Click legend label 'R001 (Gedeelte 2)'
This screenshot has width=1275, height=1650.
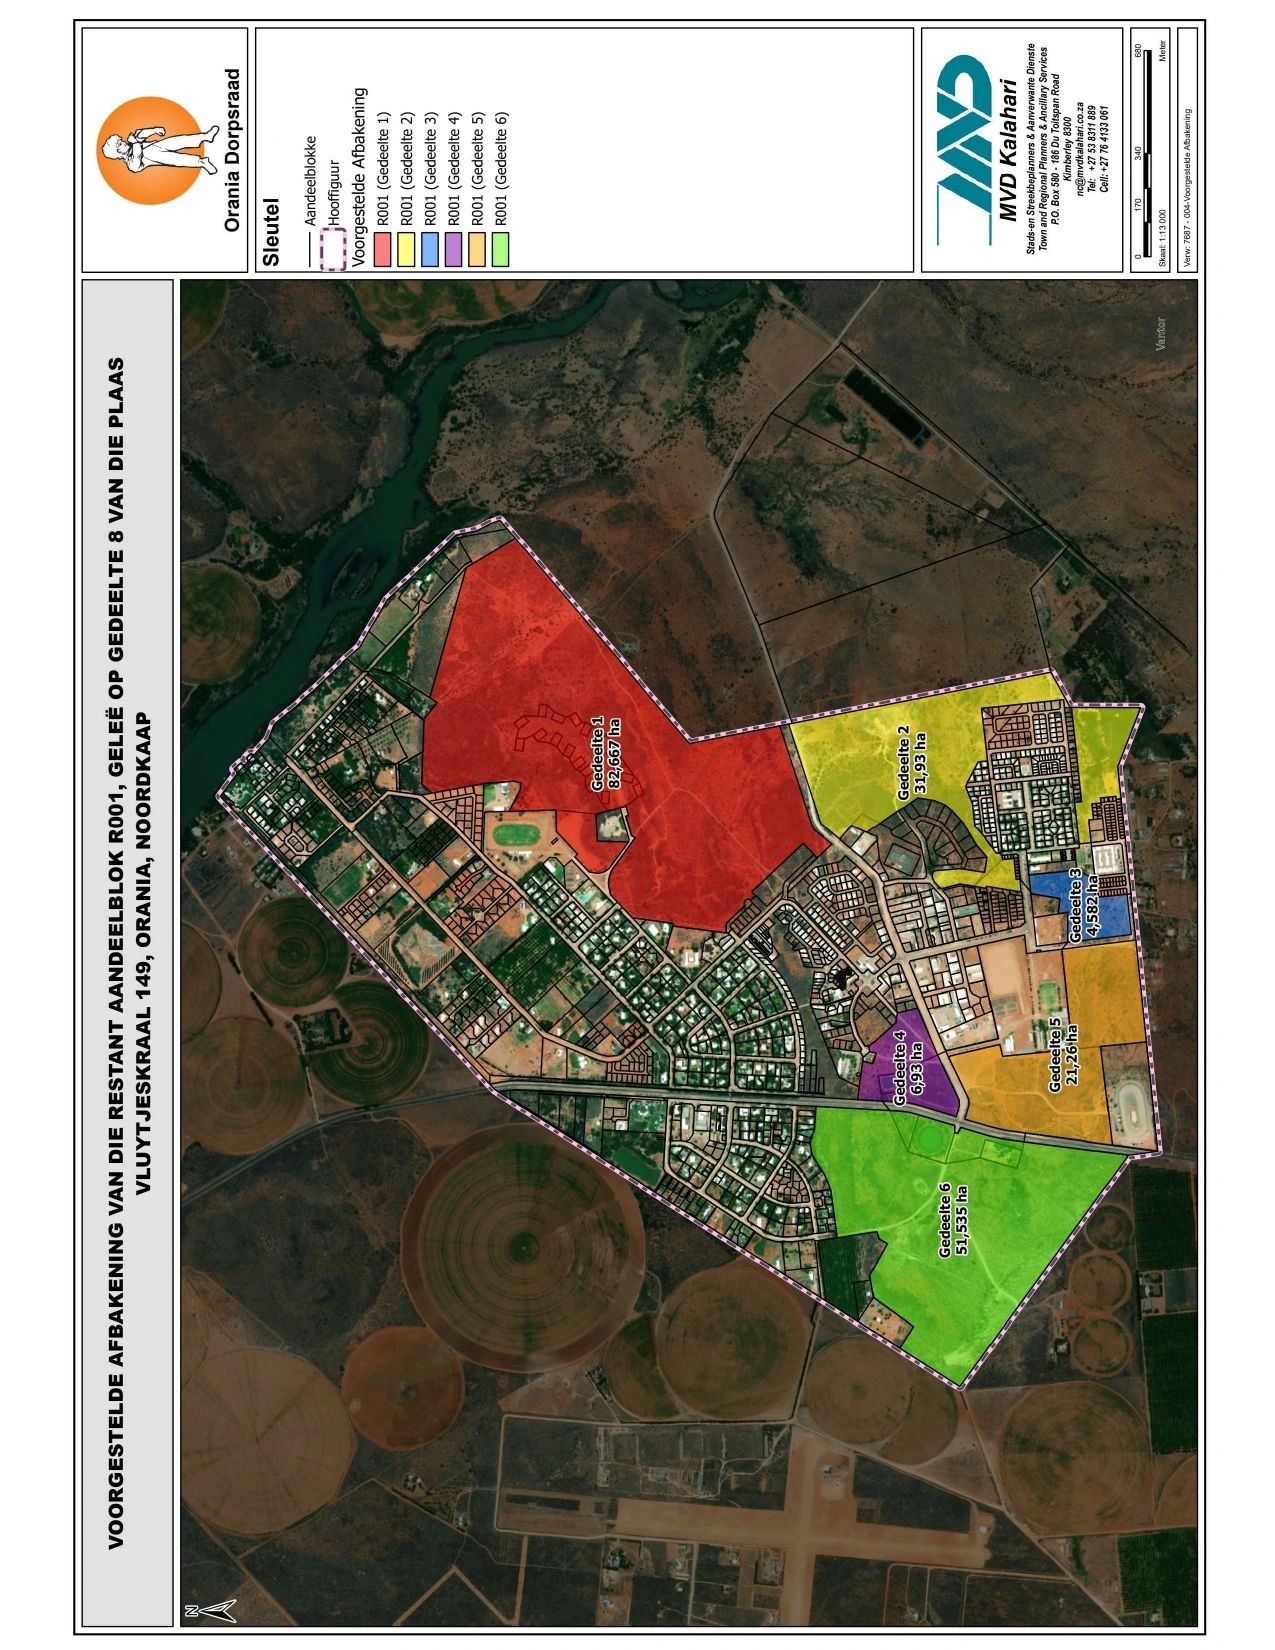click(407, 168)
